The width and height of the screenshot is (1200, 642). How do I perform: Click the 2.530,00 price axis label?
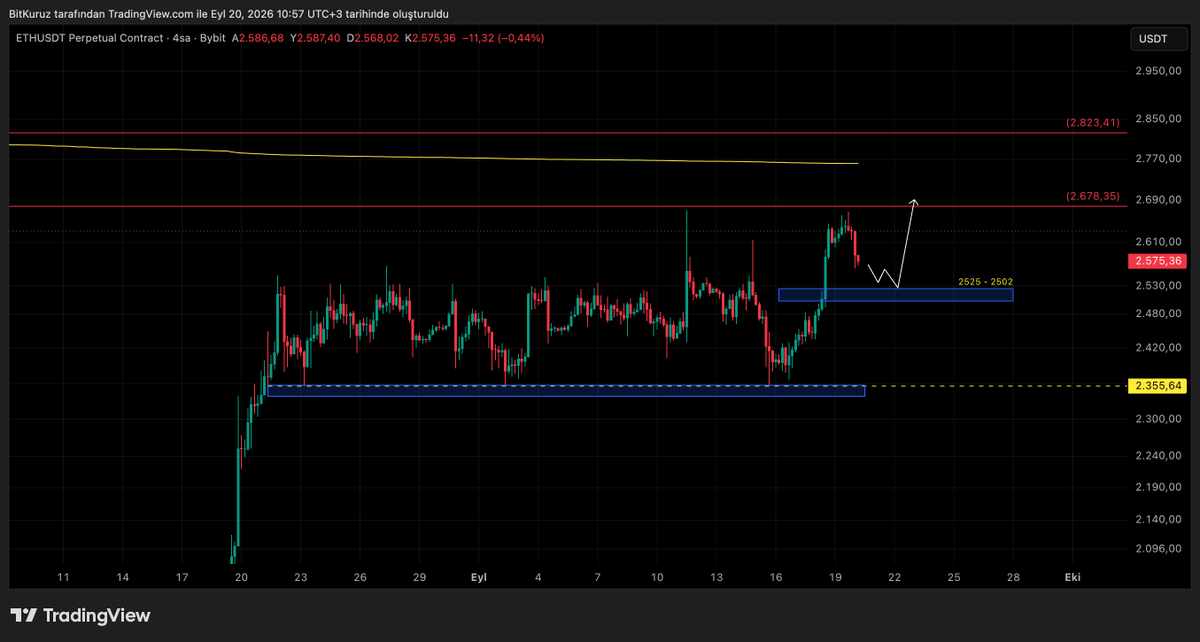click(x=1158, y=286)
